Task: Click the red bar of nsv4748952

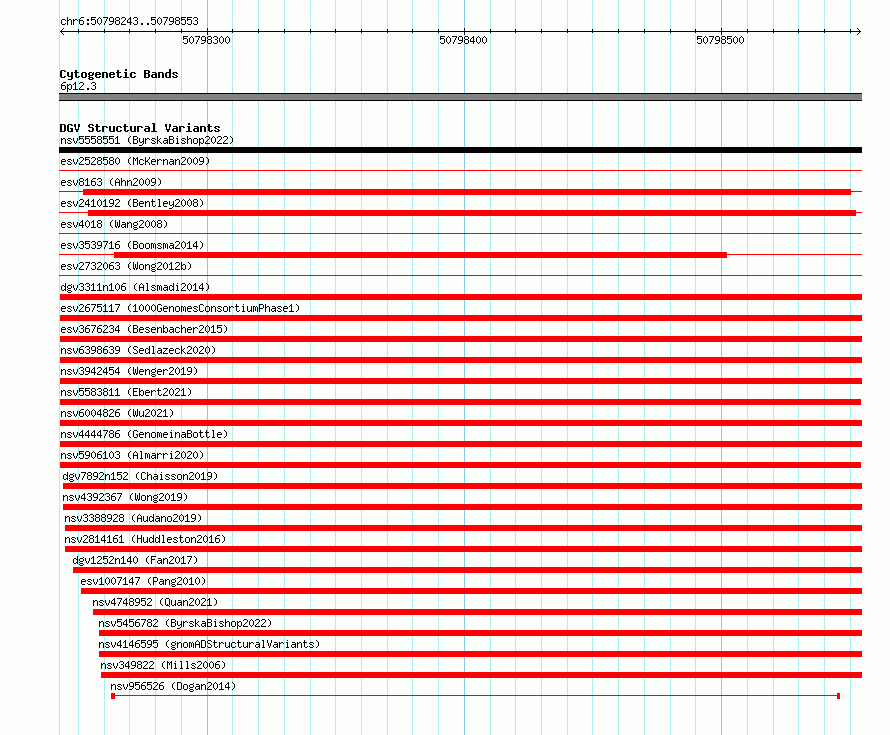Action: (x=477, y=612)
